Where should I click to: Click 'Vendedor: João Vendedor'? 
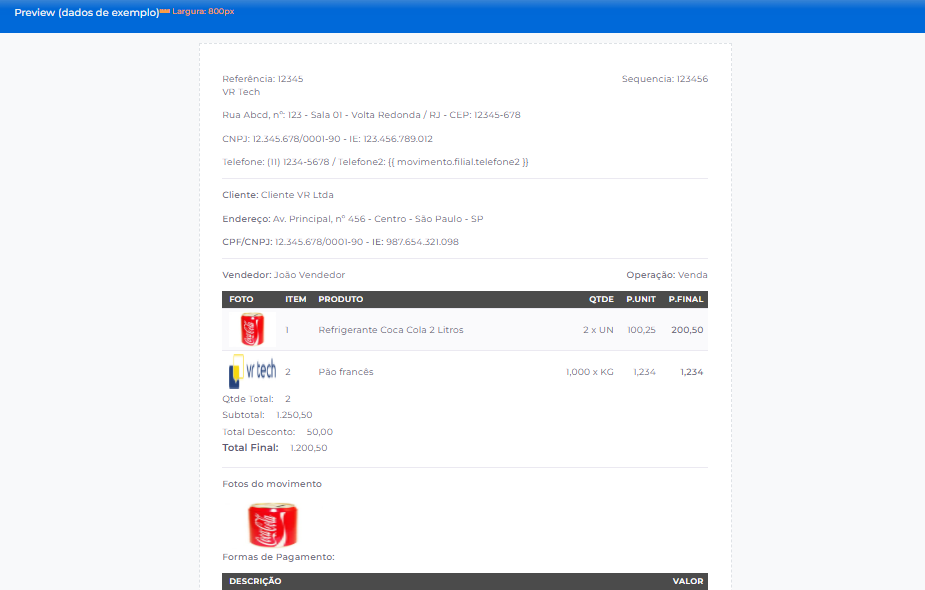click(284, 275)
